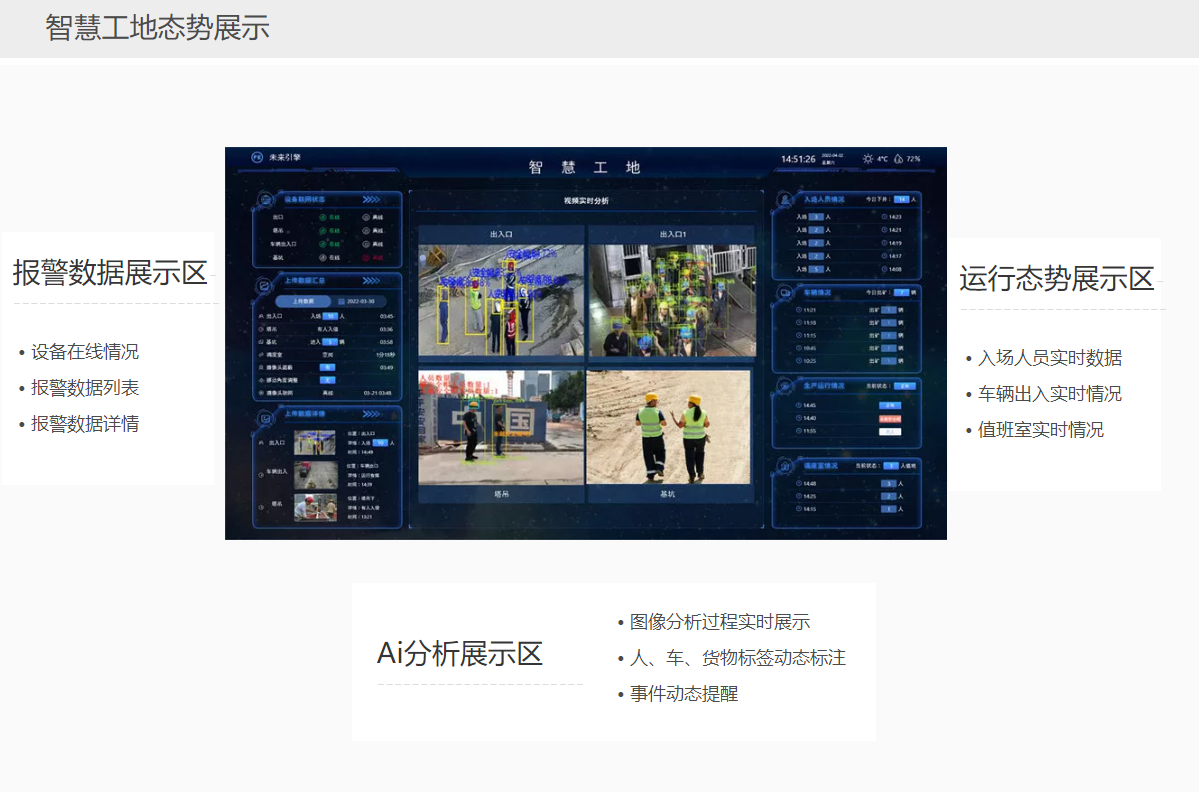Click clock icon next to 14:23
Image resolution: width=1202 pixels, height=792 pixels.
[884, 217]
